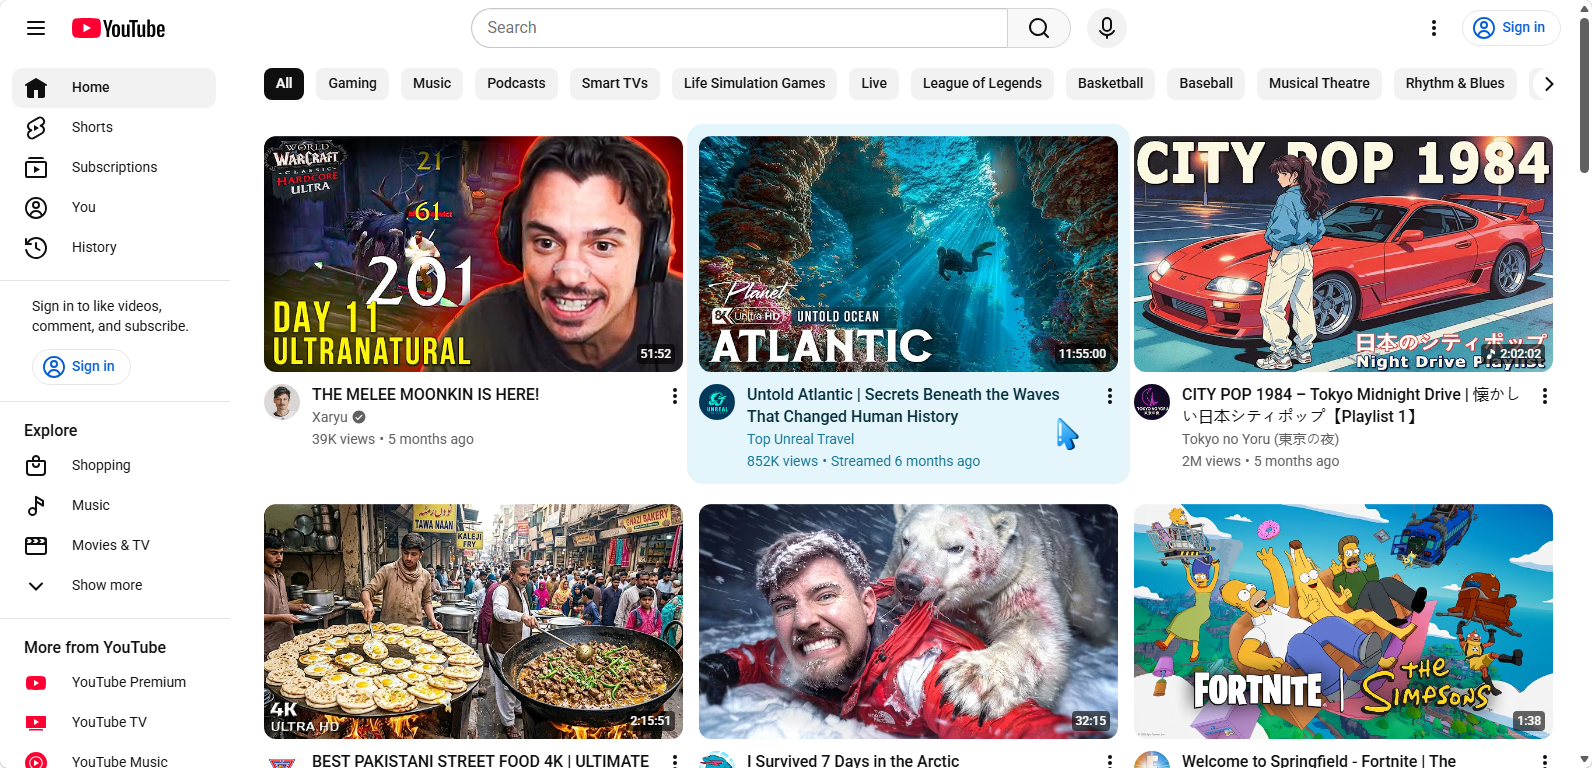Select the Music filter chip

[x=432, y=83]
